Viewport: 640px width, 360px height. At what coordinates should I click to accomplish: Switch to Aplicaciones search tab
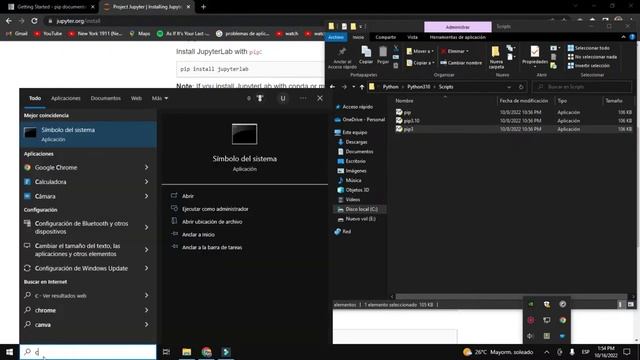[65, 98]
